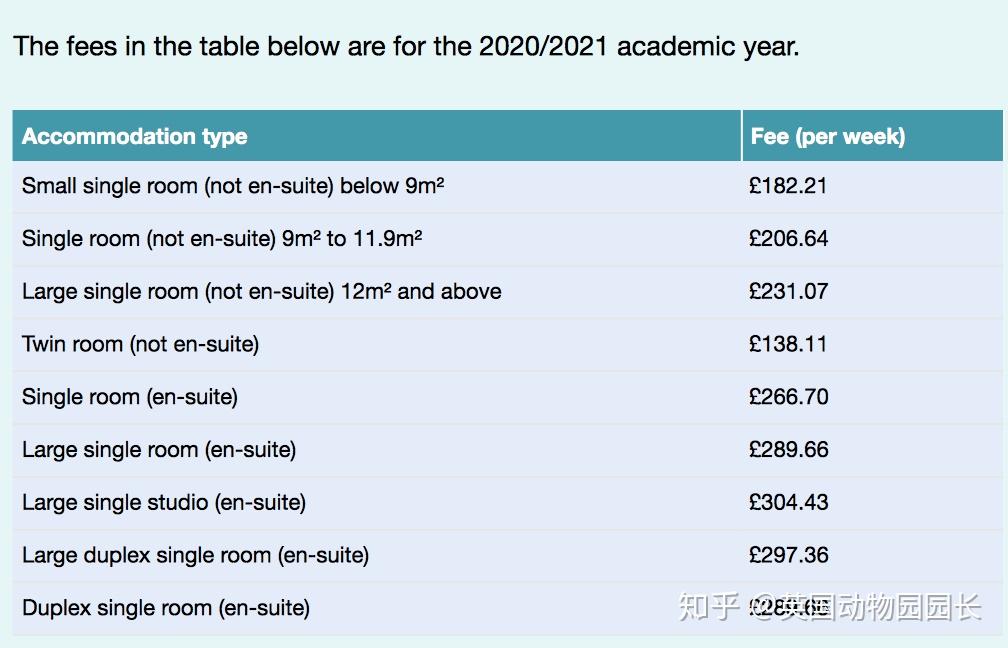Select the 2020/2021 academic year intro sentence
The image size is (1008, 648).
pos(406,46)
